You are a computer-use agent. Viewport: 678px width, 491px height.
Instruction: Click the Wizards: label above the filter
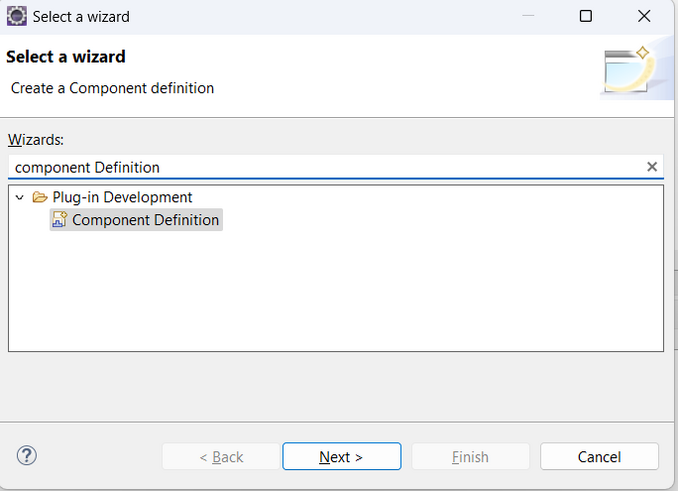tap(36, 140)
